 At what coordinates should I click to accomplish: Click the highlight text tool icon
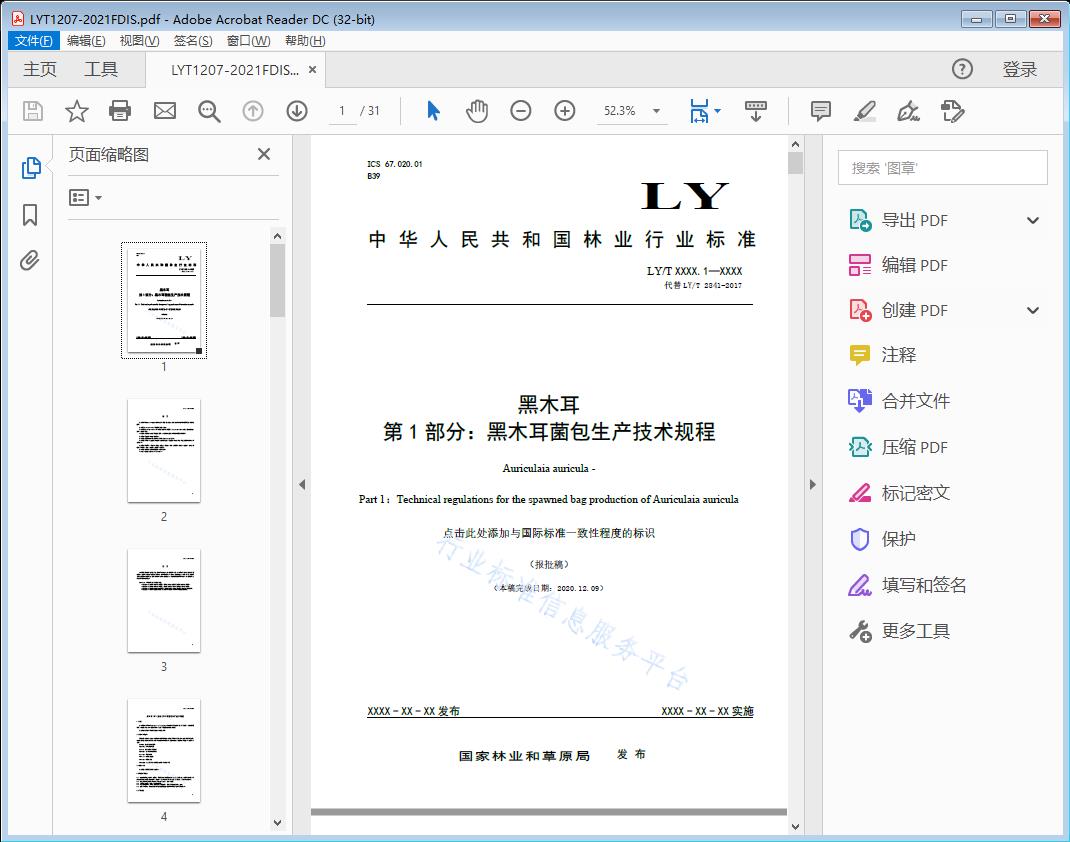[x=864, y=111]
